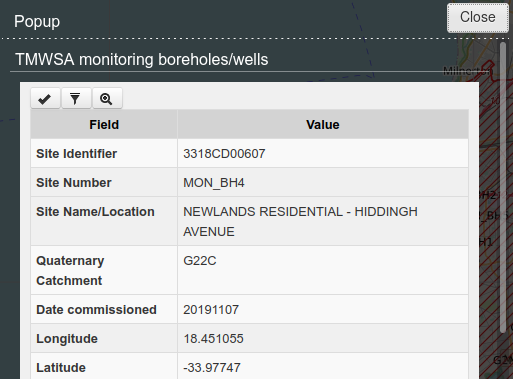Click the Field column header
Image resolution: width=513 pixels, height=379 pixels.
pos(104,125)
